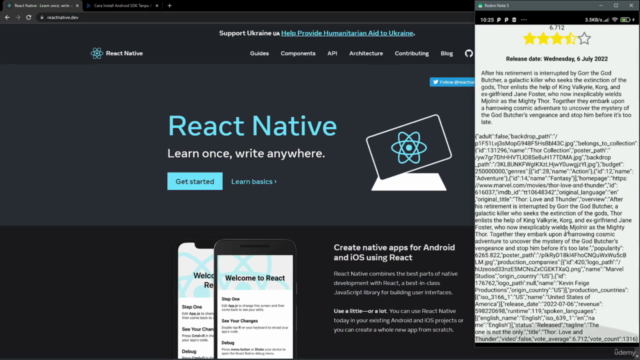Viewport: 640px width, 360px height.
Task: Open the Contributing nav item
Action: [x=411, y=53]
